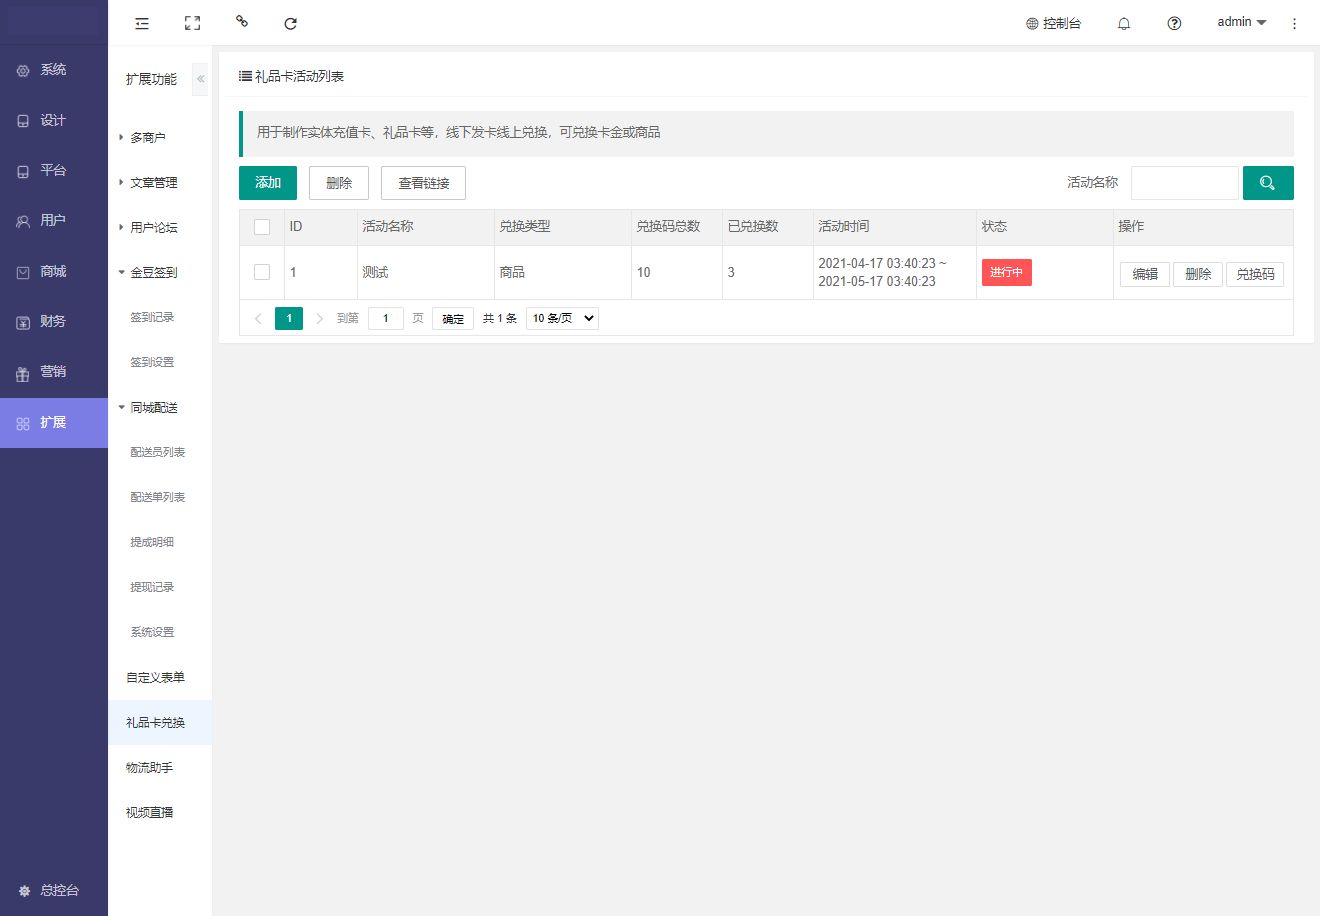Open the notifications bell
This screenshot has width=1320, height=916.
pyautogui.click(x=1124, y=23)
